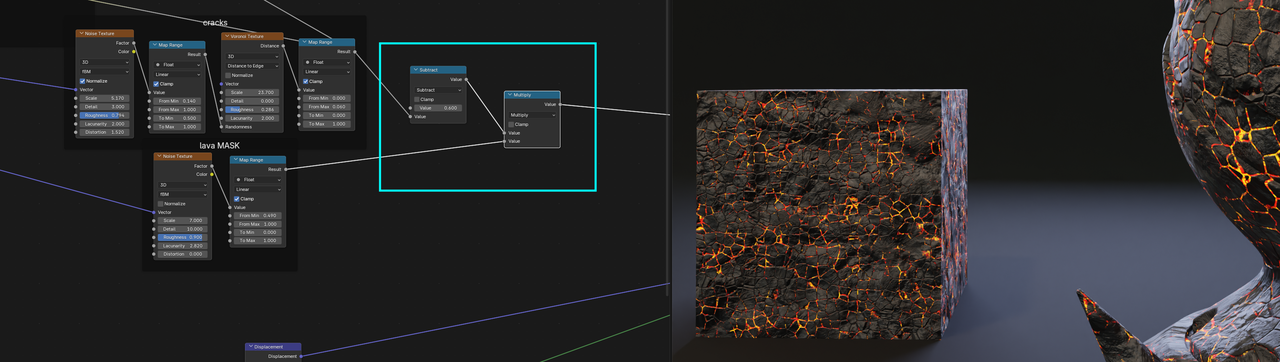
Task: Toggle Clamp checkbox on the Multiply node
Action: pyautogui.click(x=511, y=124)
